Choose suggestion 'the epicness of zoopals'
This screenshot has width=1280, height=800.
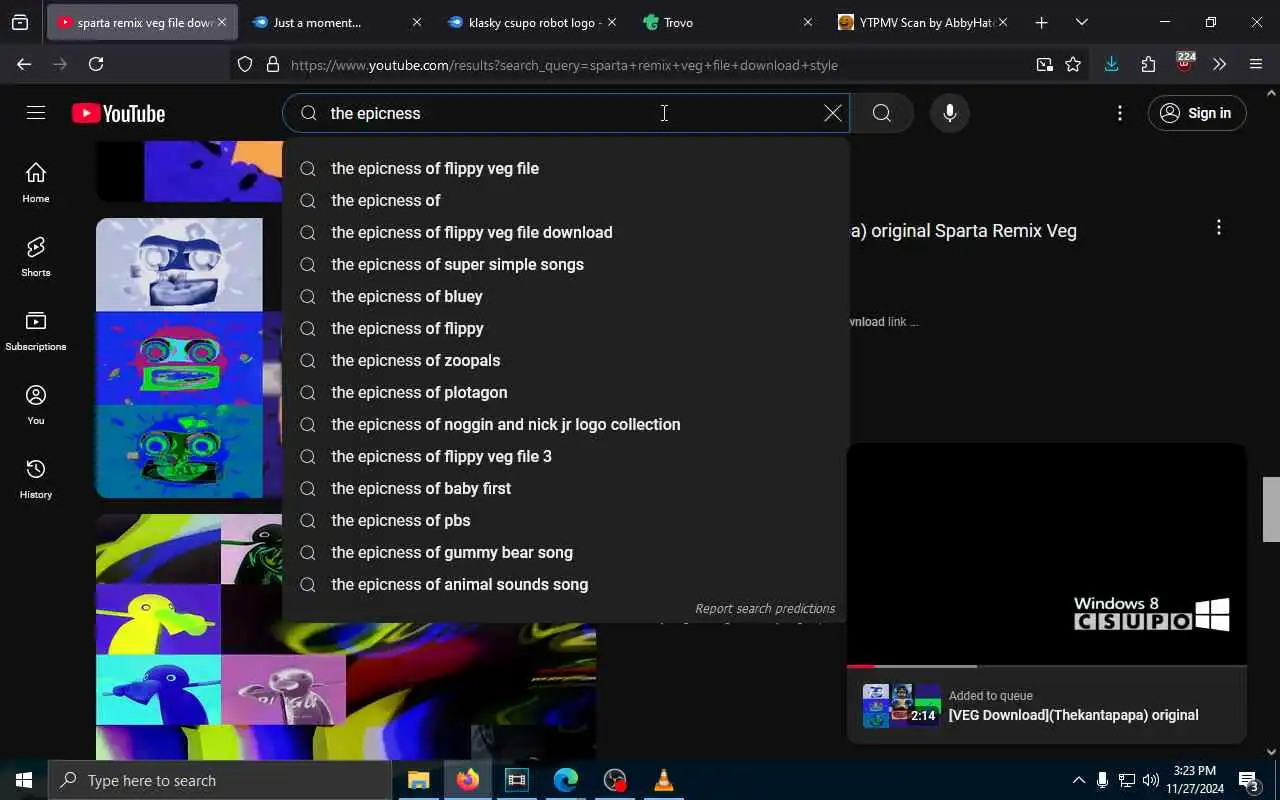(565, 360)
